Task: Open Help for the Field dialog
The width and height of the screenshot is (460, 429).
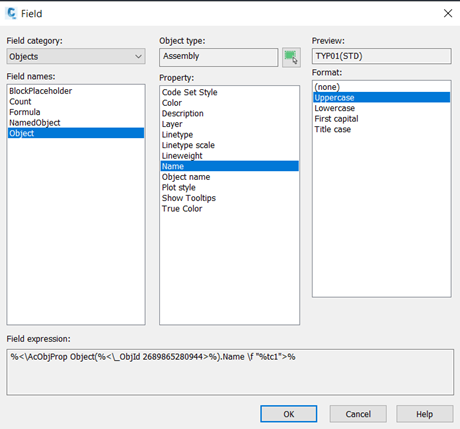Action: click(x=425, y=414)
